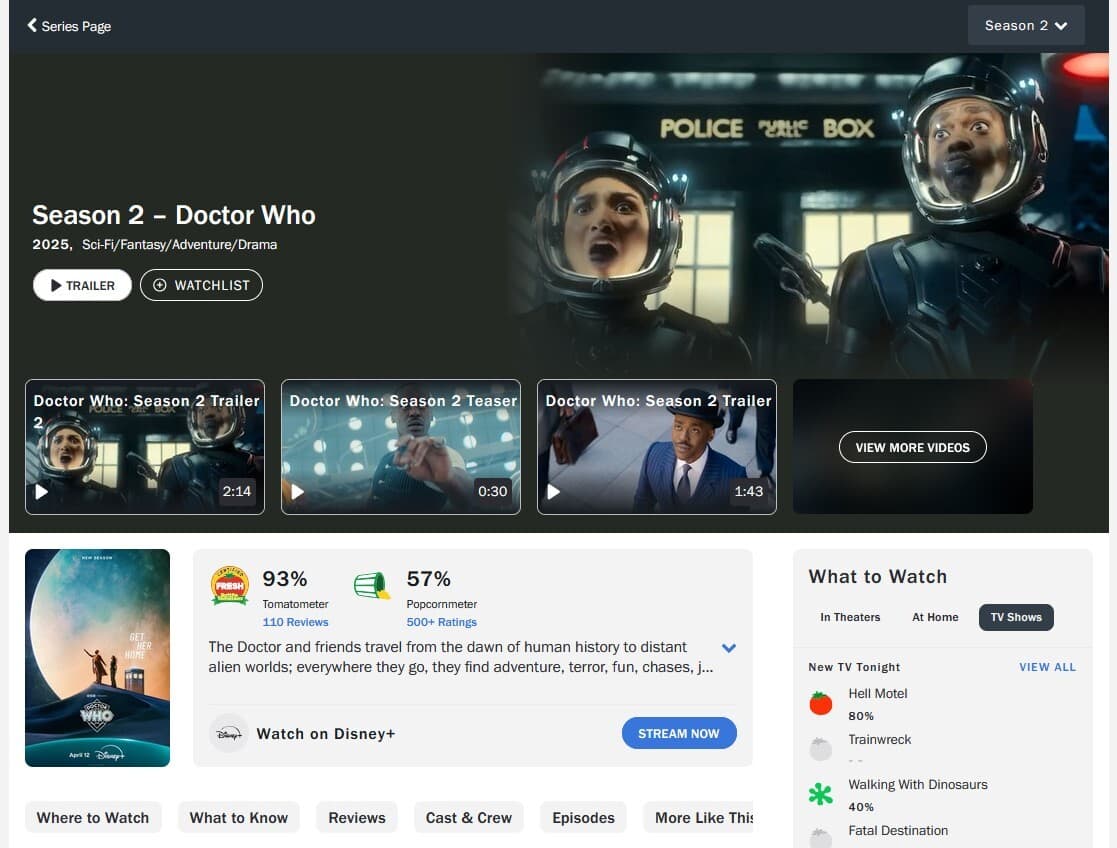Click Hell Motel 80% score

[861, 716]
